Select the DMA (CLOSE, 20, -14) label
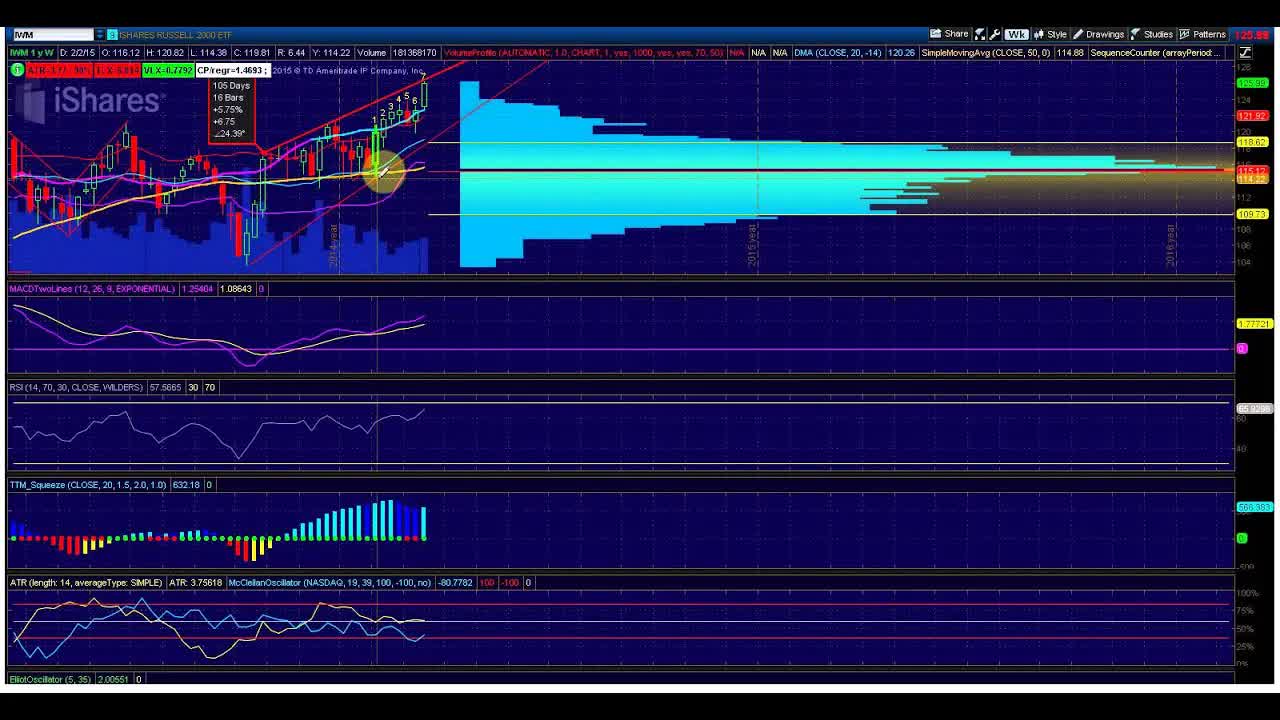 [x=838, y=52]
